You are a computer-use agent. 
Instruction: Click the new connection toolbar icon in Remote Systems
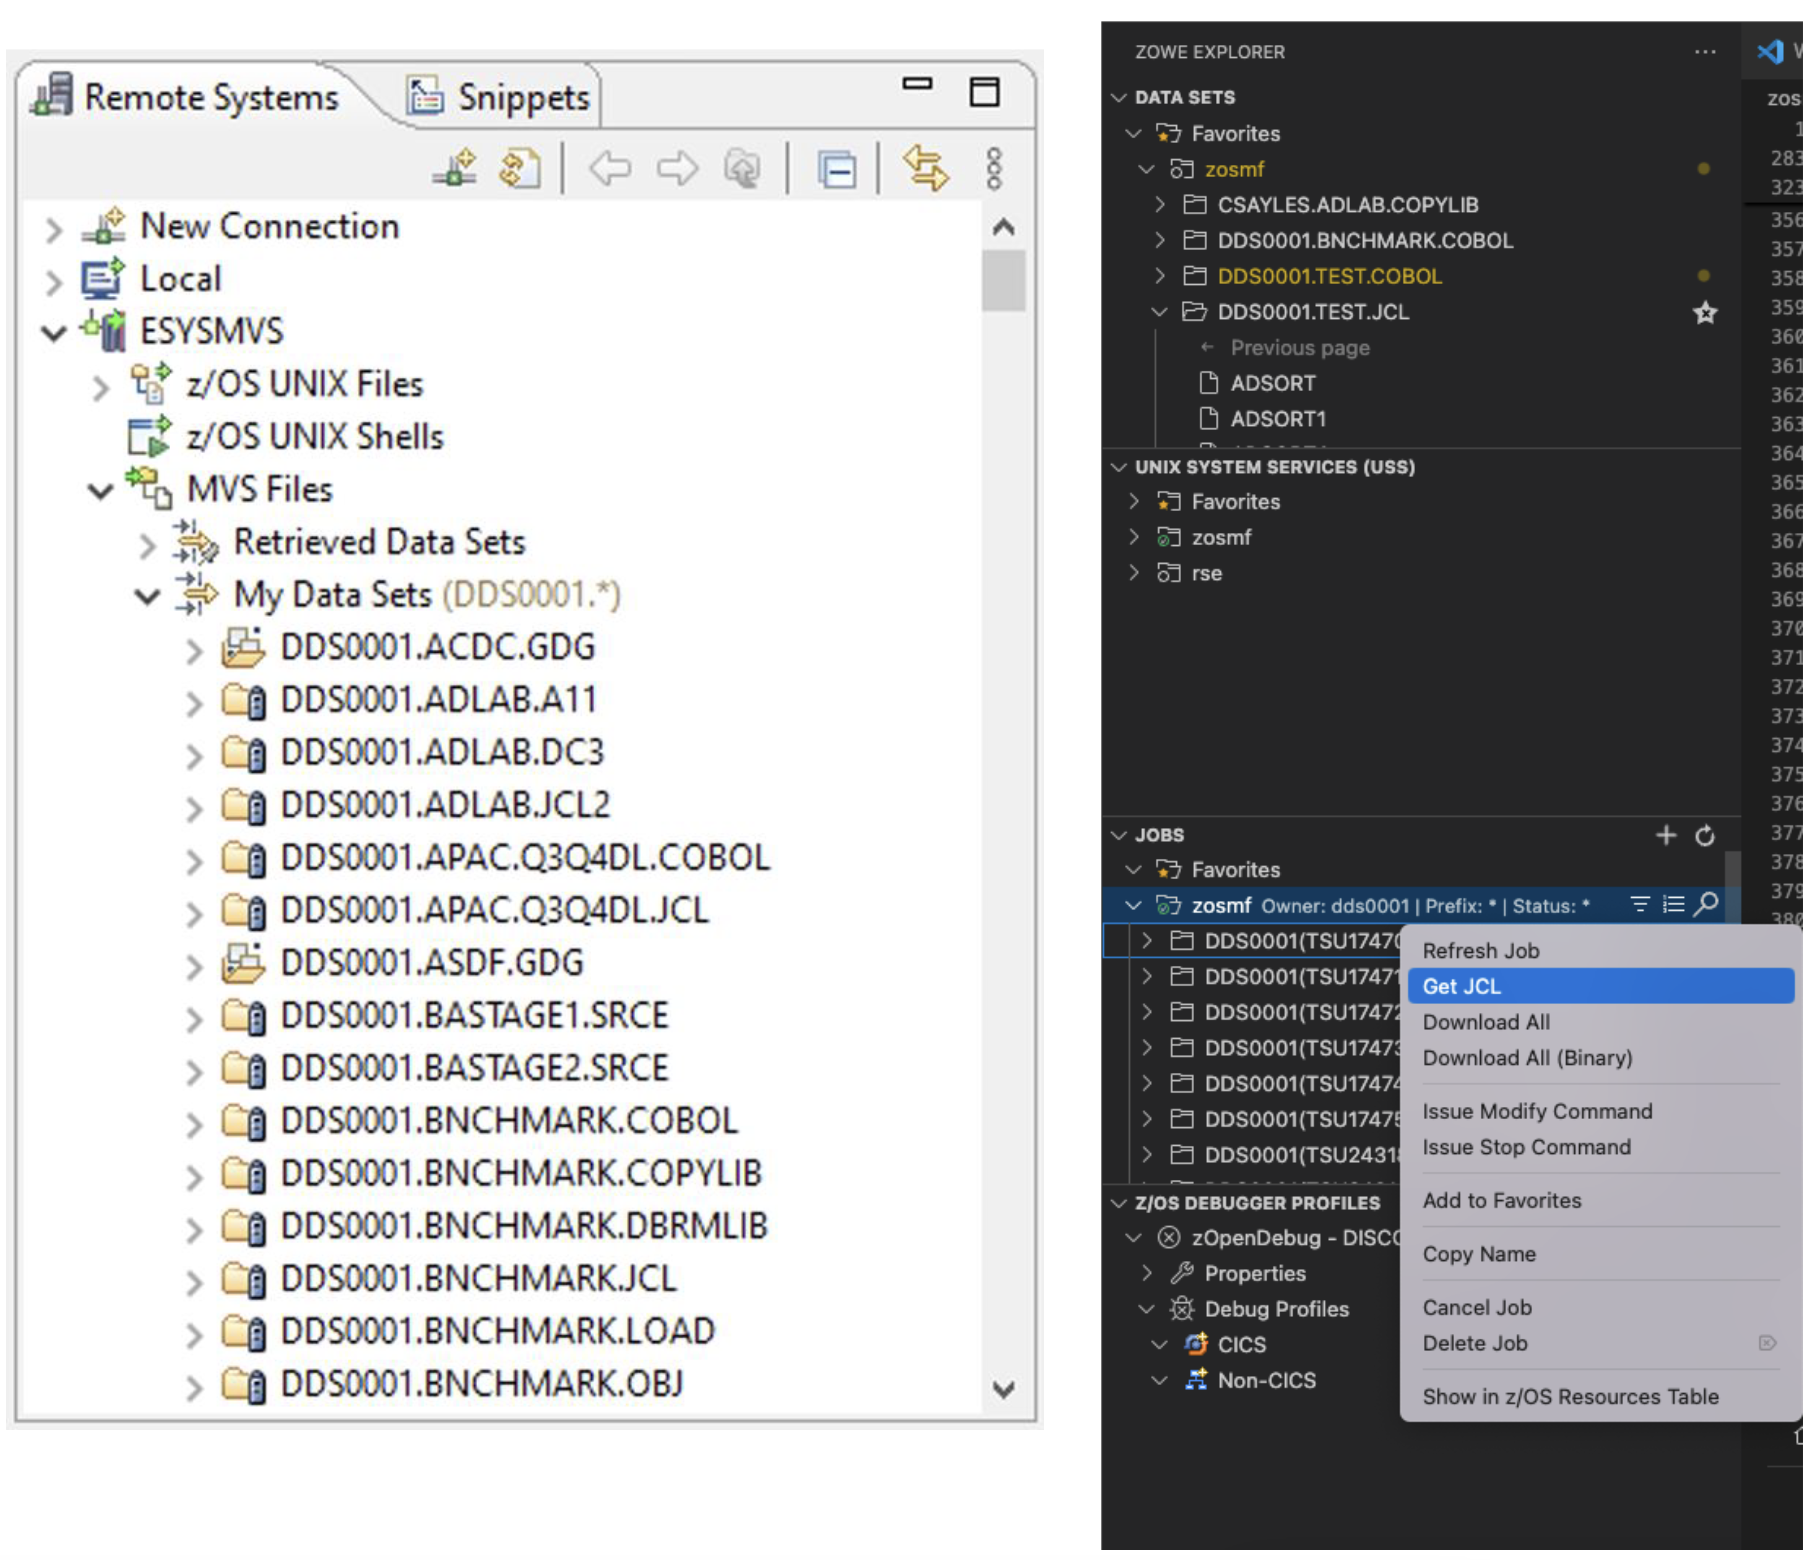tap(455, 167)
